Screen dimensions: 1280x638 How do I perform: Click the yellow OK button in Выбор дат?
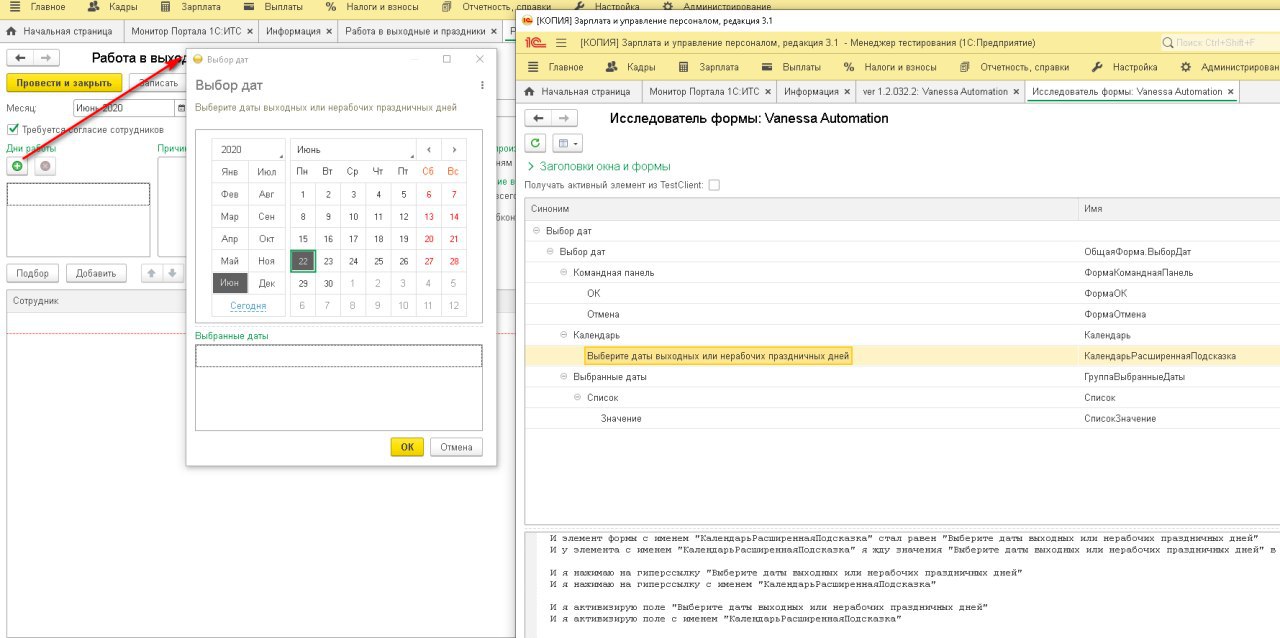[407, 447]
